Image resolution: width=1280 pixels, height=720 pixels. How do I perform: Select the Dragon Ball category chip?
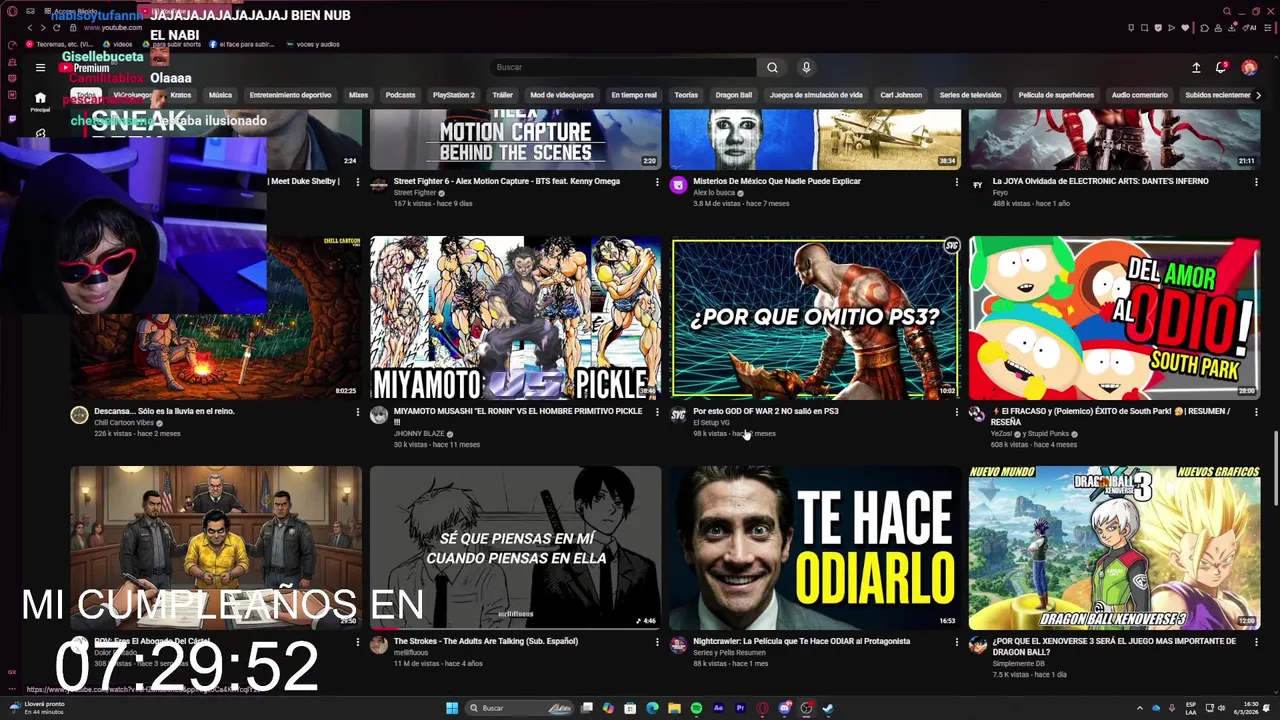(x=733, y=95)
